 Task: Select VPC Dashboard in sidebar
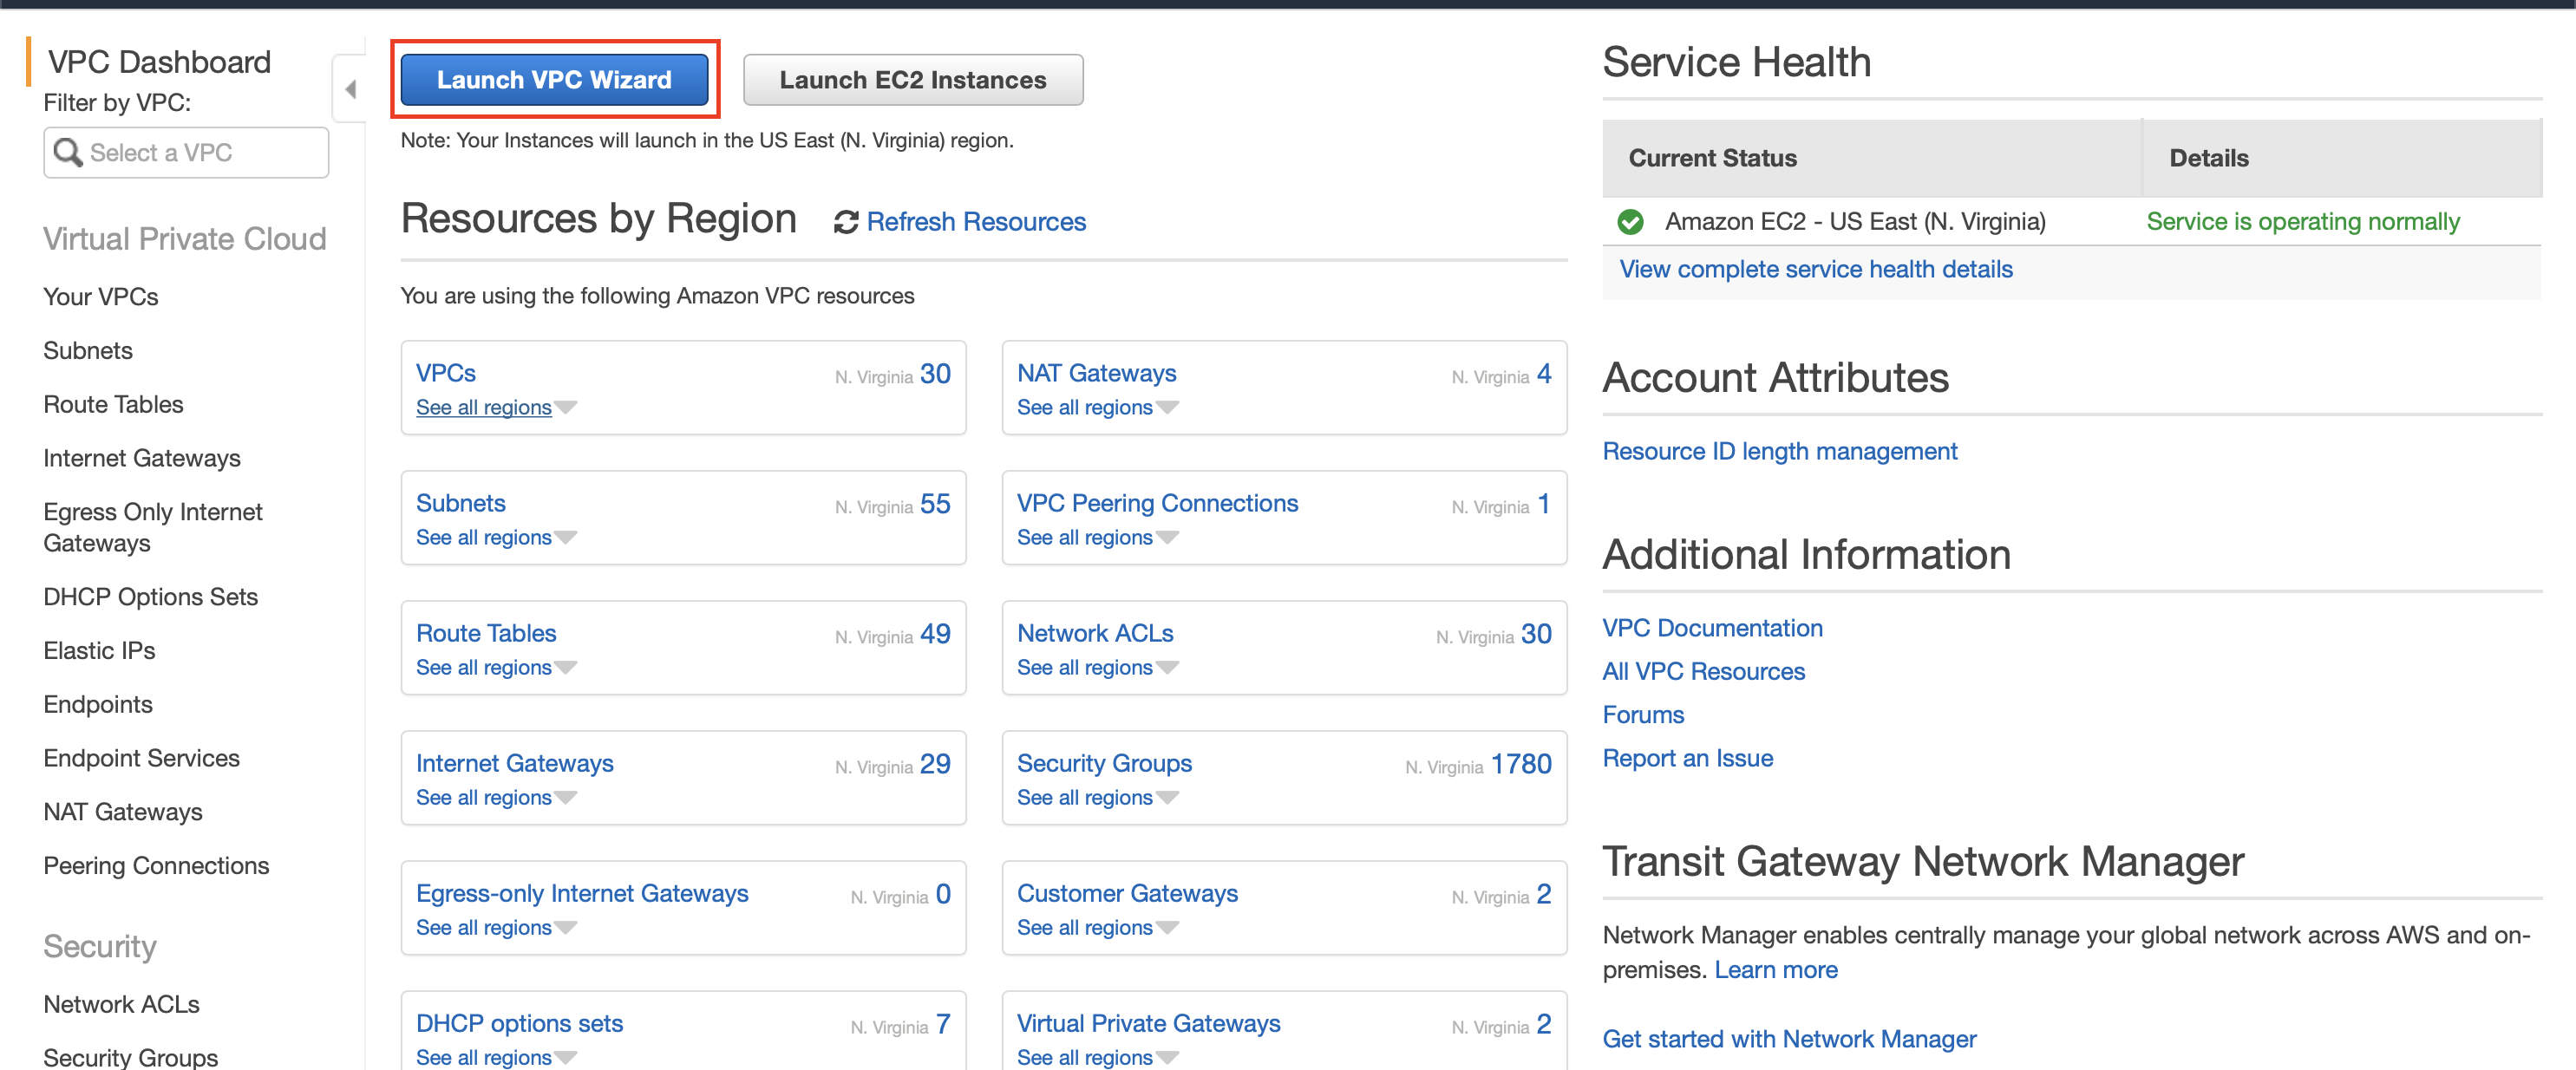(x=159, y=62)
